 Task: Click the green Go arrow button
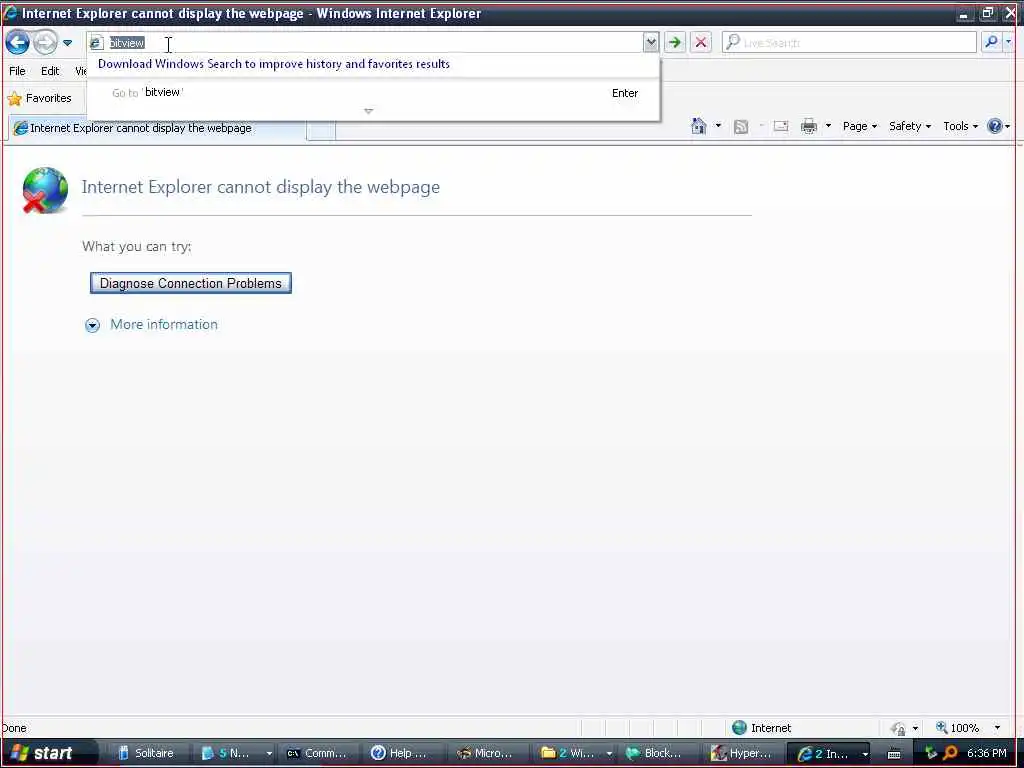click(x=675, y=43)
